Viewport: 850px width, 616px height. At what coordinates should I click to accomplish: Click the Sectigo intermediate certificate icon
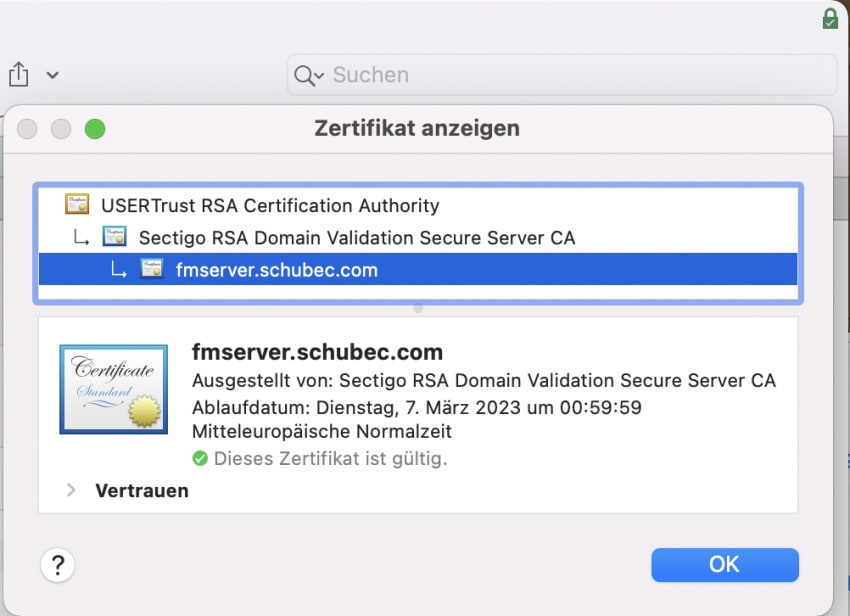point(114,237)
